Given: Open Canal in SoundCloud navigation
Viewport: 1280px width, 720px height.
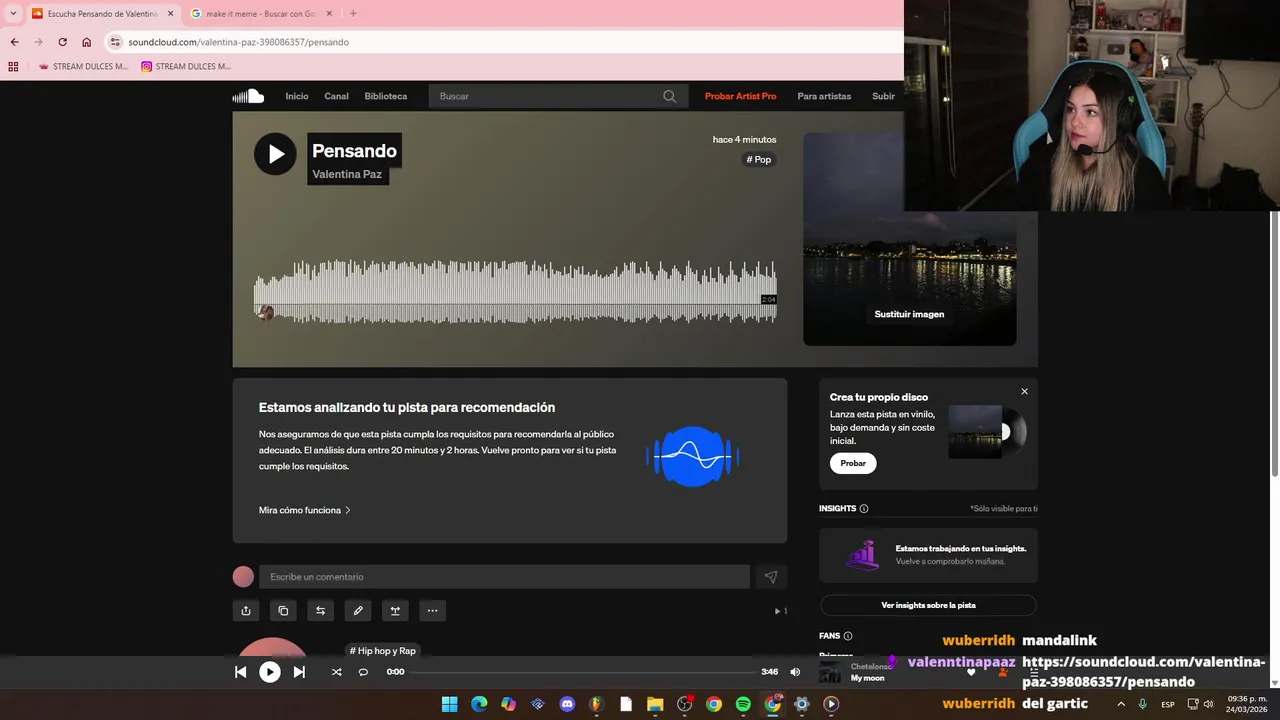Looking at the screenshot, I should tap(336, 96).
